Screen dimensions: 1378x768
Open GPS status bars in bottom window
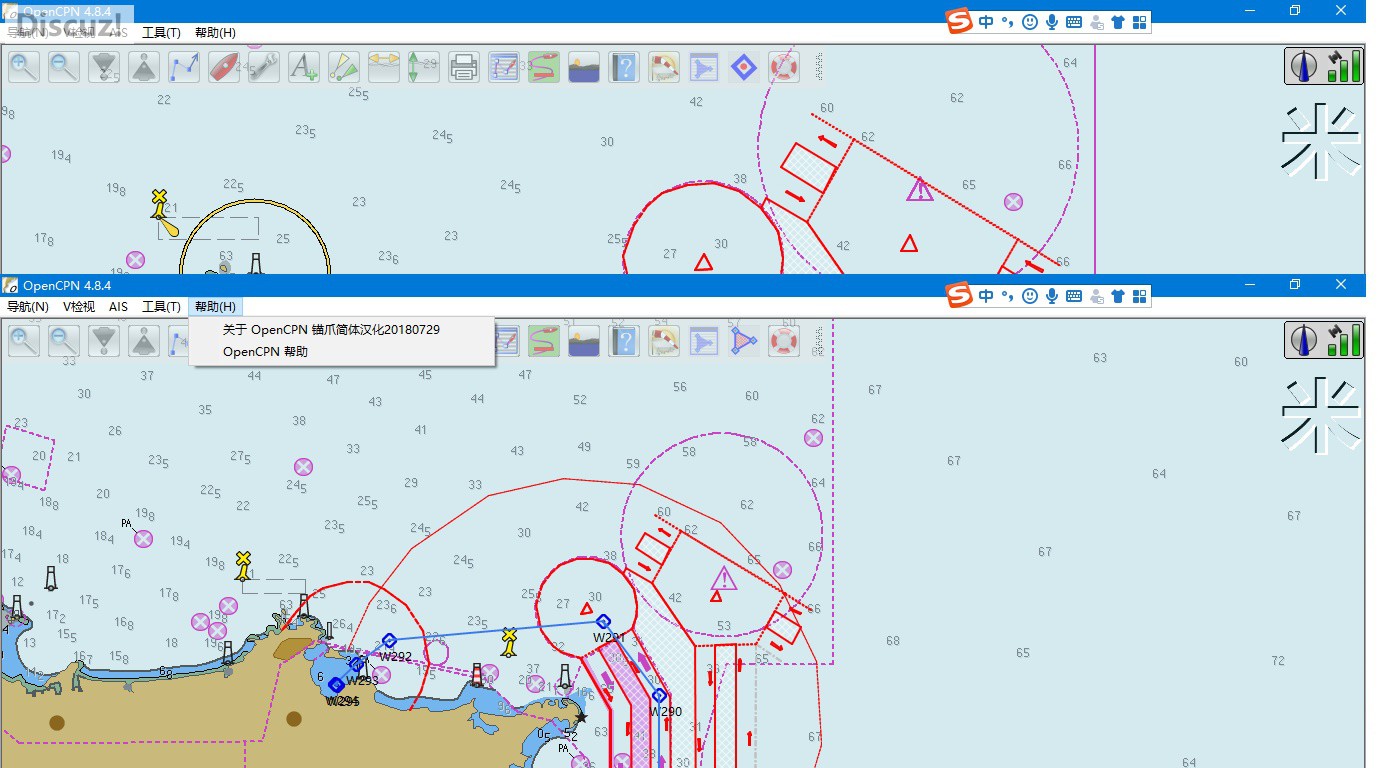click(1344, 340)
